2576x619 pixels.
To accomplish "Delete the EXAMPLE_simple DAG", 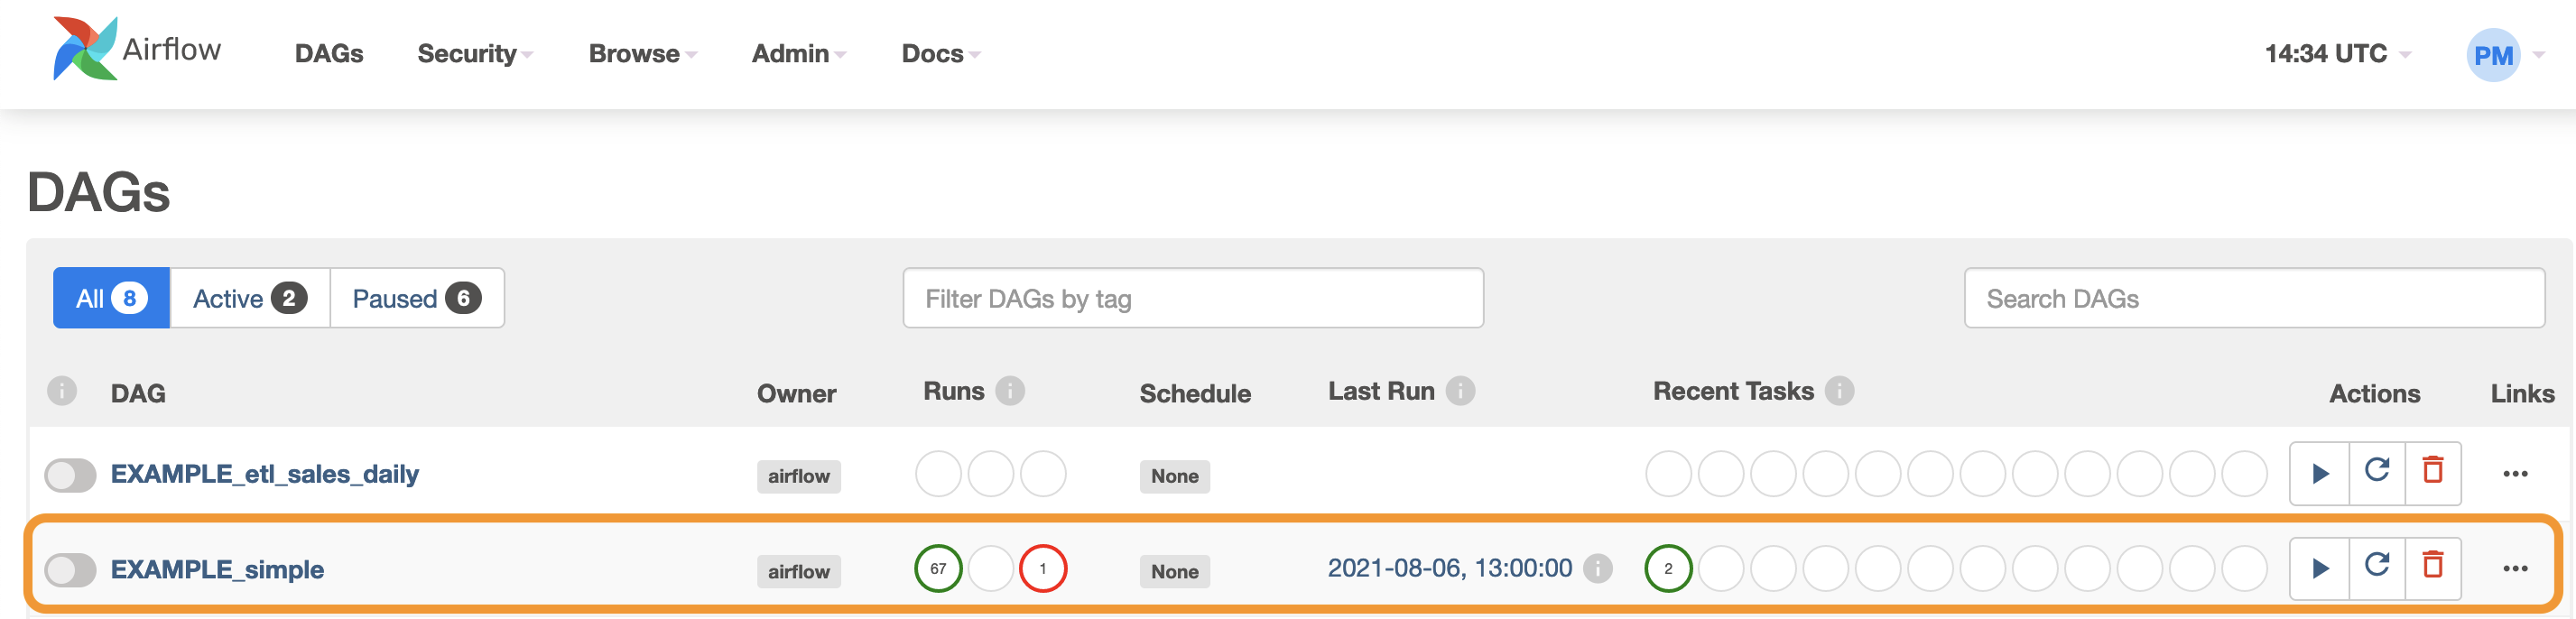I will 2433,568.
